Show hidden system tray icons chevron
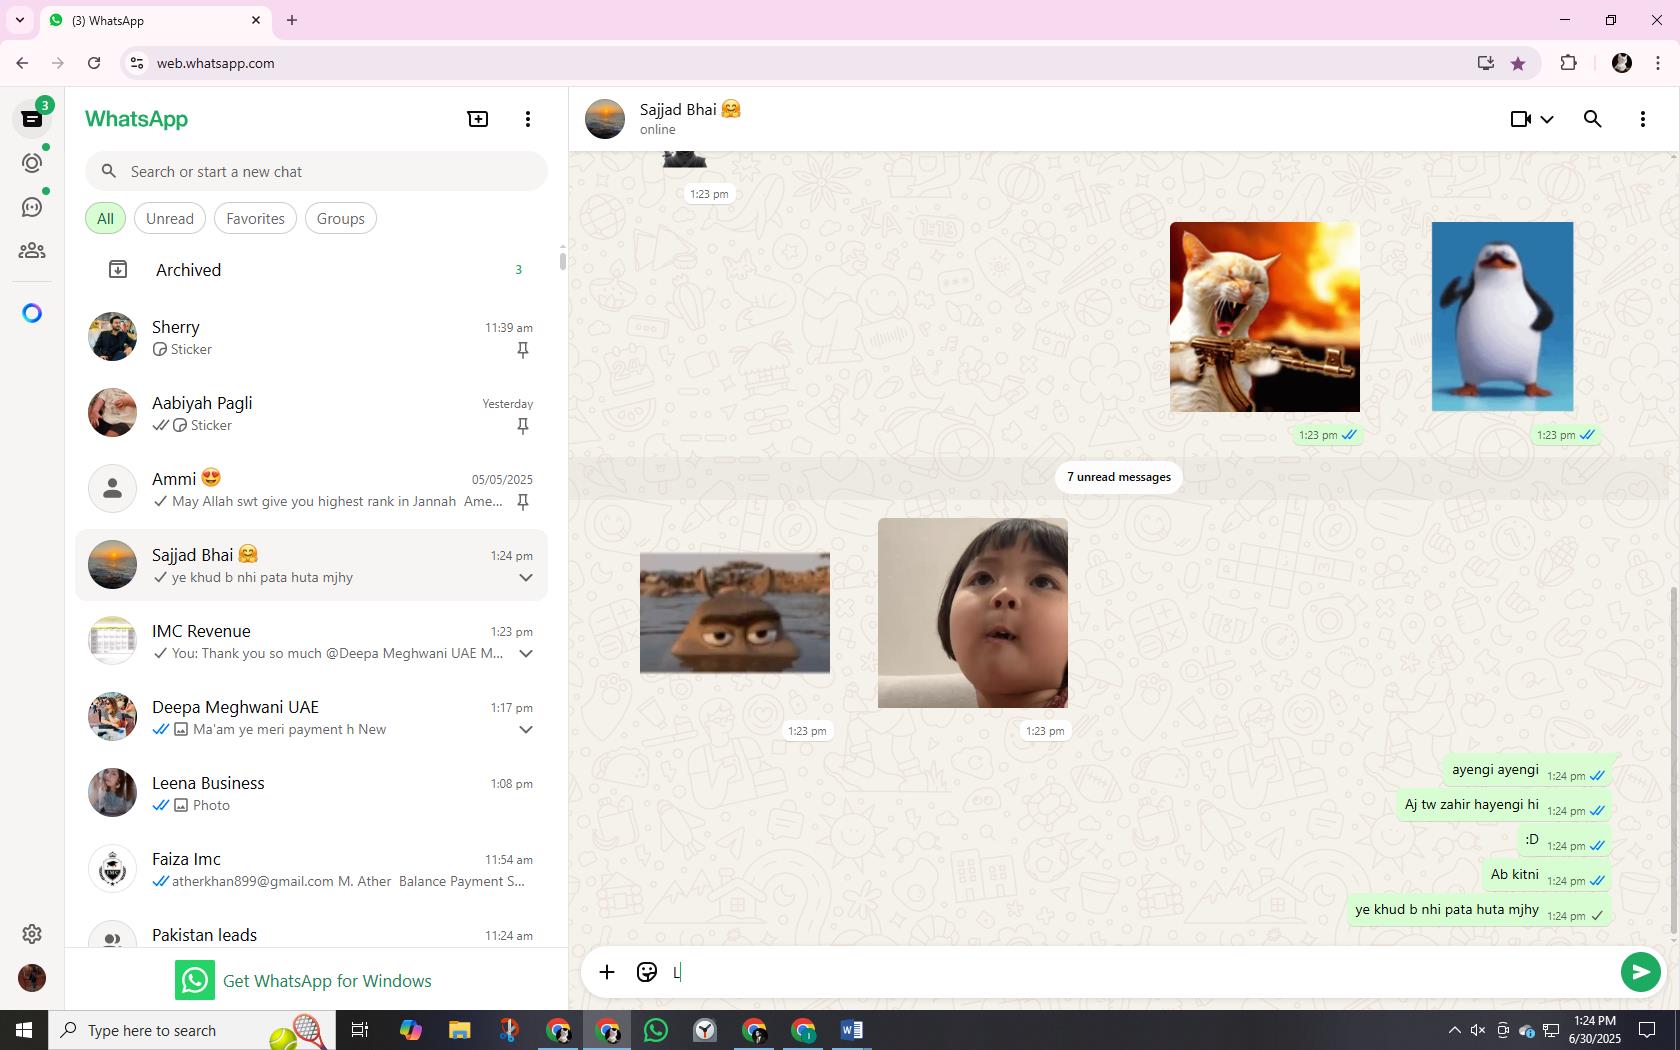Image resolution: width=1680 pixels, height=1050 pixels. tap(1454, 1031)
